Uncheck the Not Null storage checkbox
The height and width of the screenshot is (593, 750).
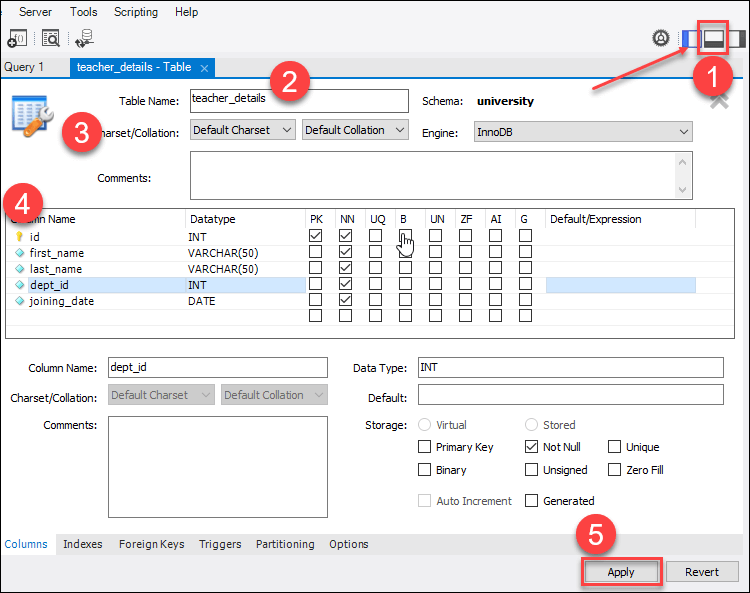click(531, 447)
